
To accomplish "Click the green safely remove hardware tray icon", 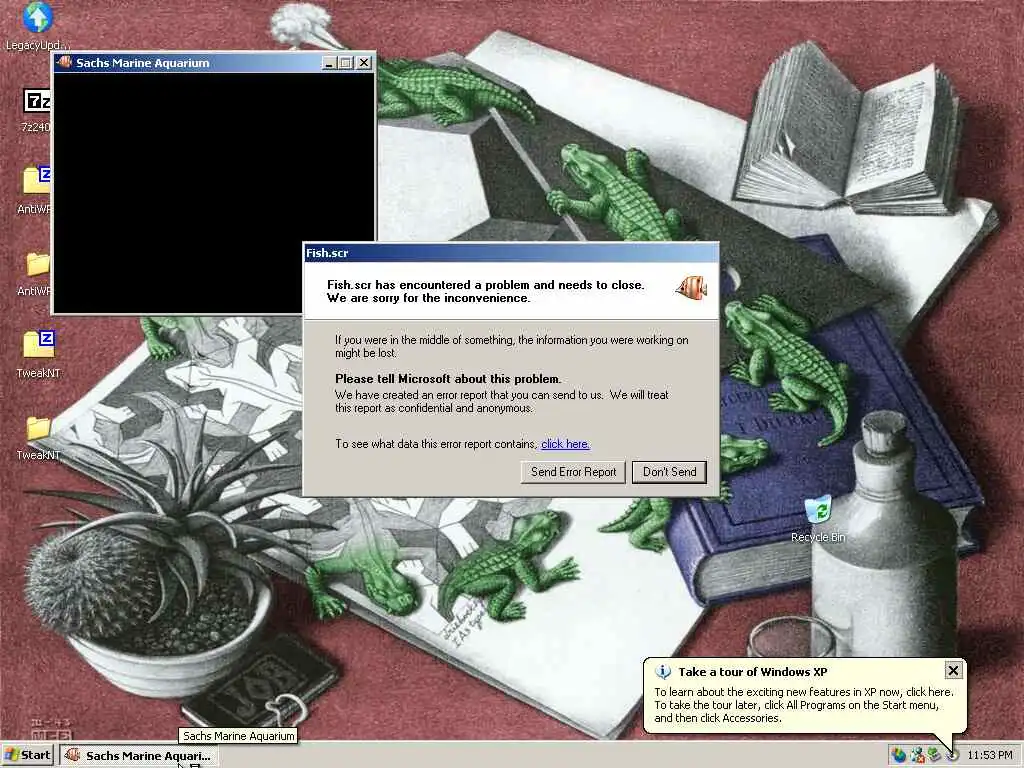I will point(935,756).
